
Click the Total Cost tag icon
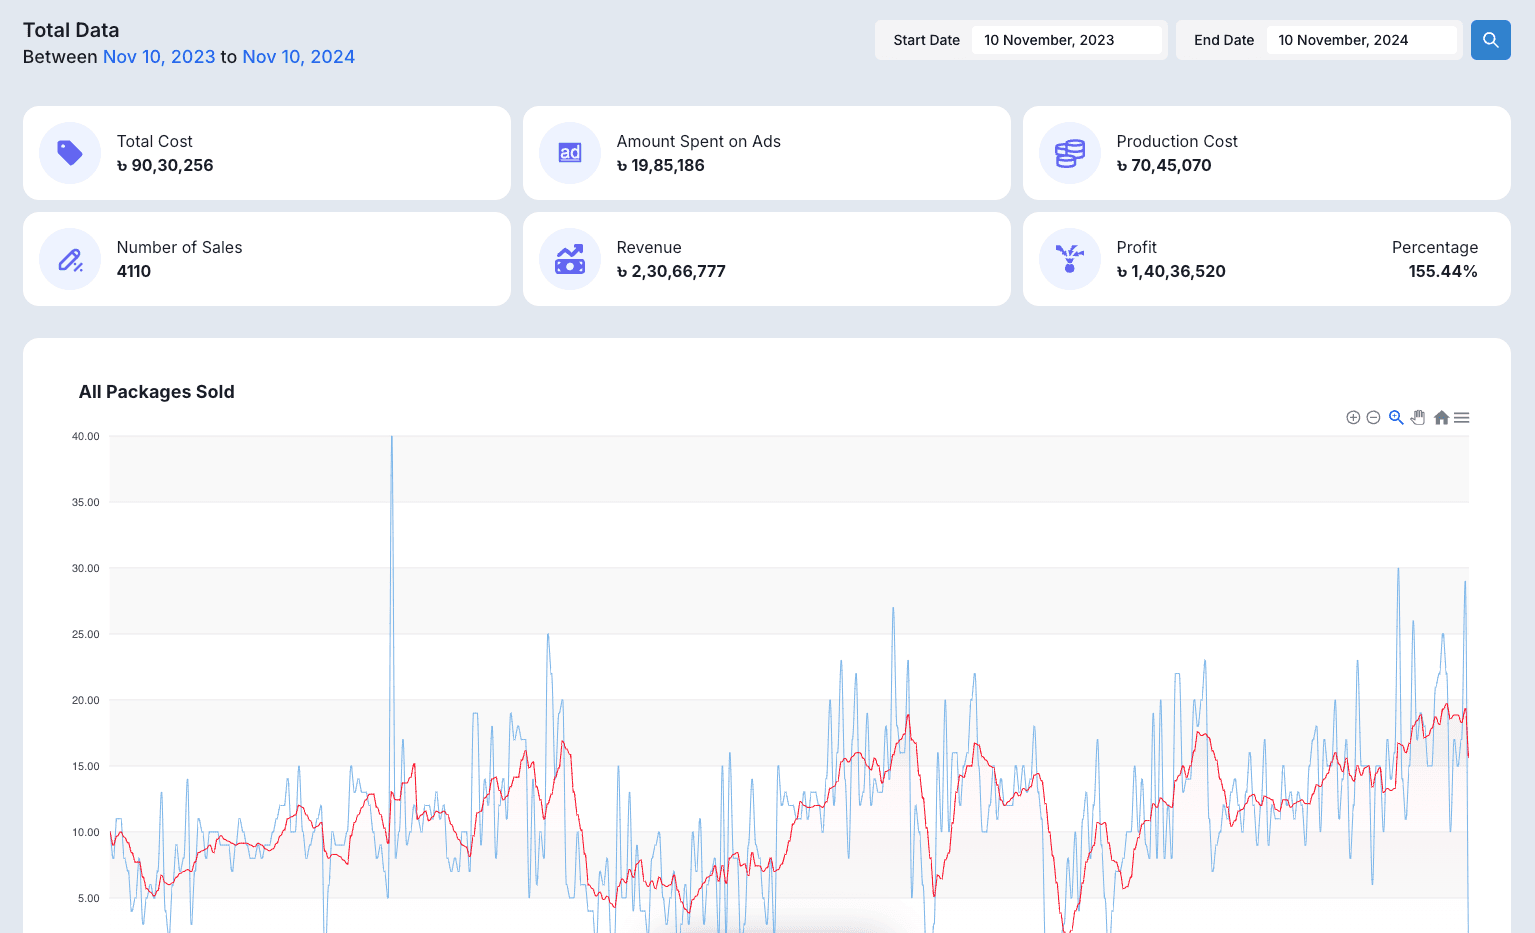click(x=70, y=153)
